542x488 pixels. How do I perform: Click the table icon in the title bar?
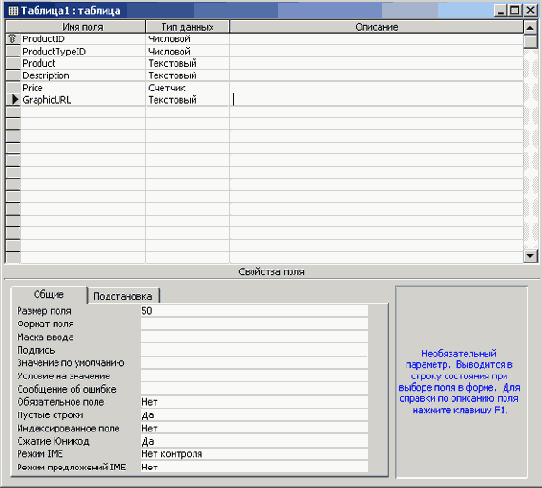[x=13, y=10]
